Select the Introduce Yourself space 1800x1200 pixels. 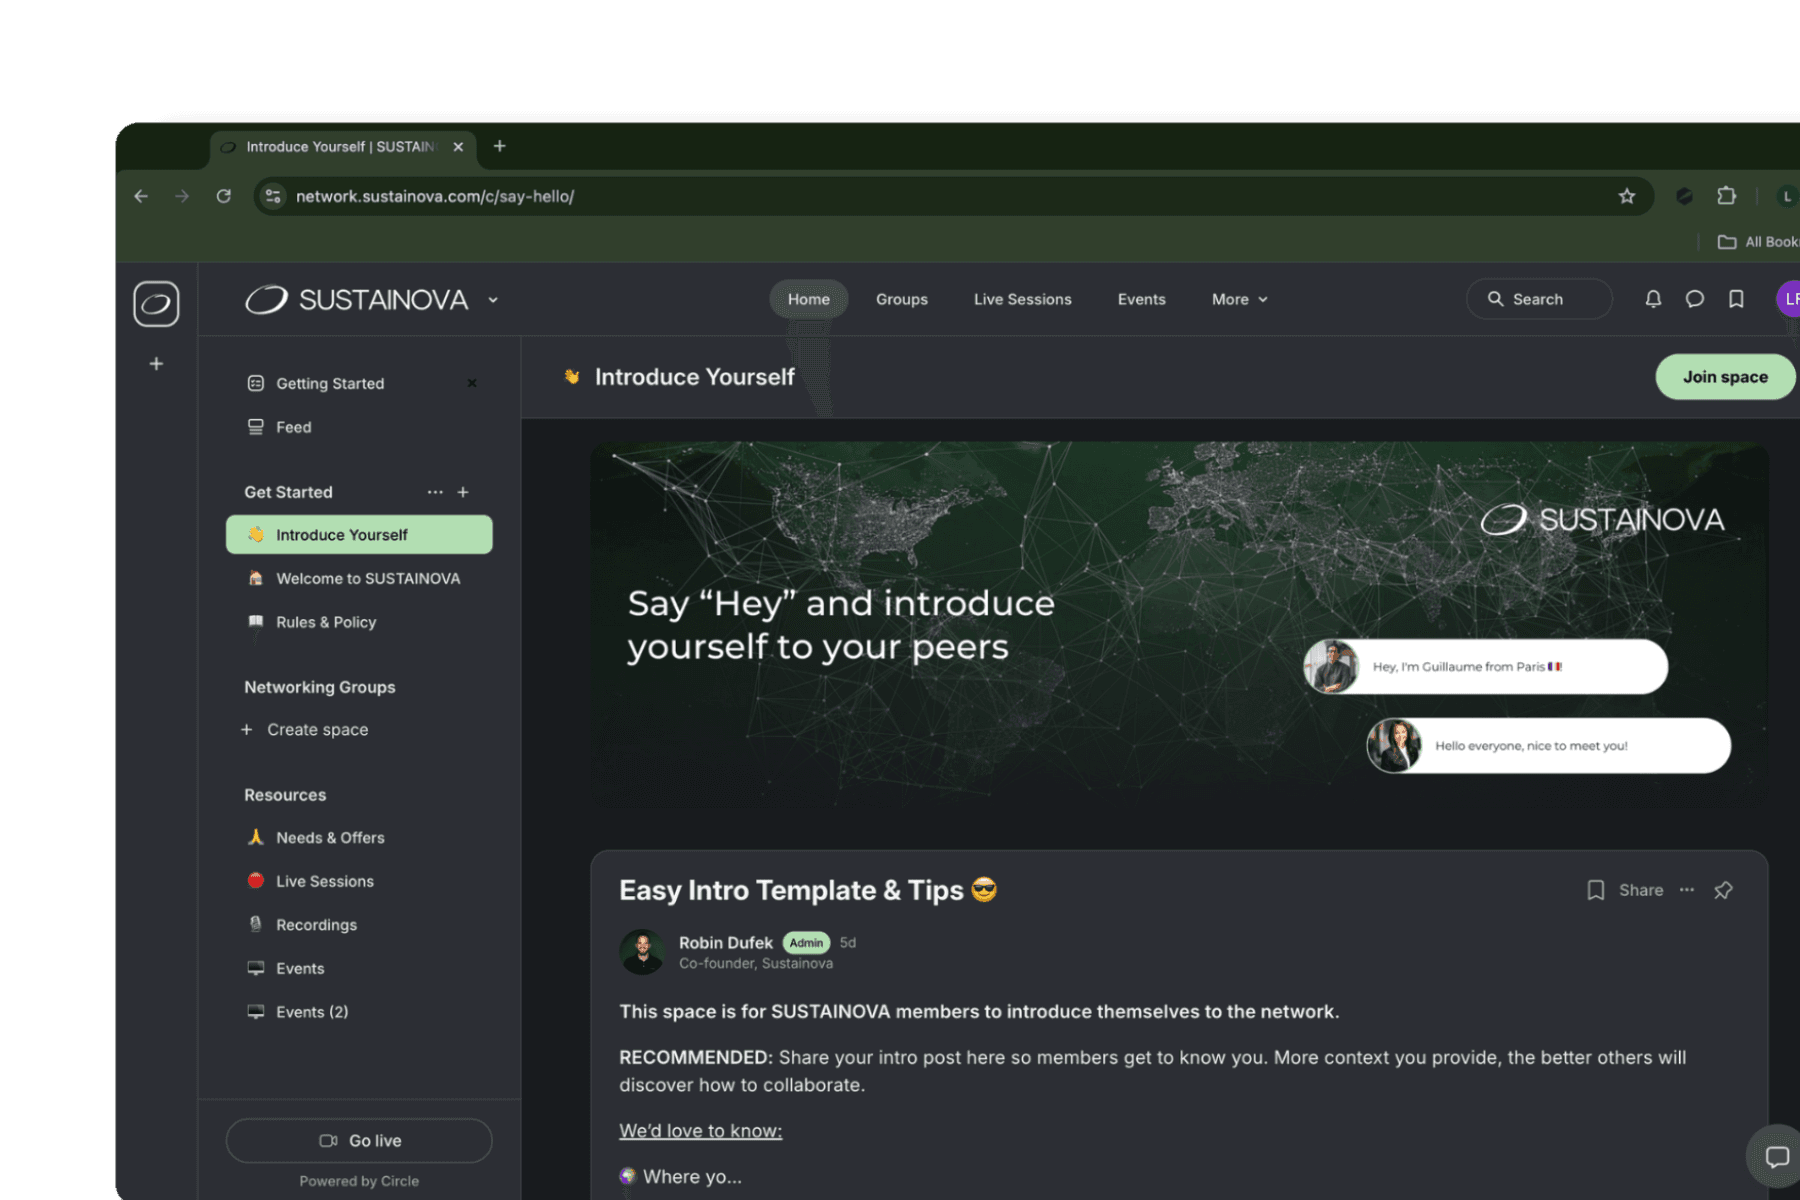click(359, 534)
